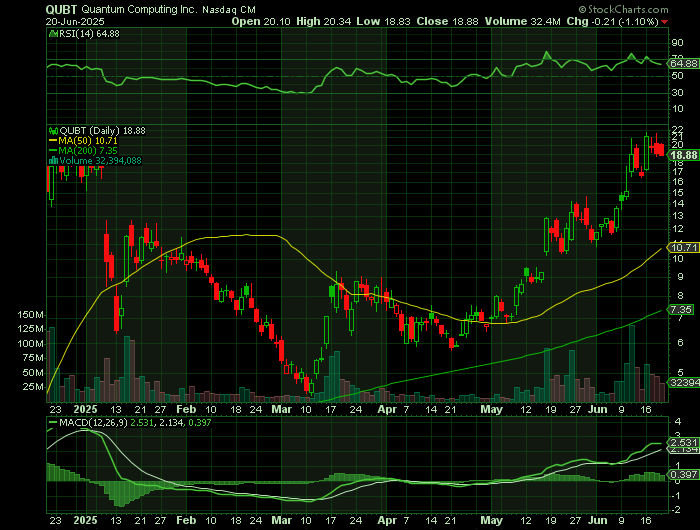Click 'May' on the price panel date axis

tap(492, 409)
